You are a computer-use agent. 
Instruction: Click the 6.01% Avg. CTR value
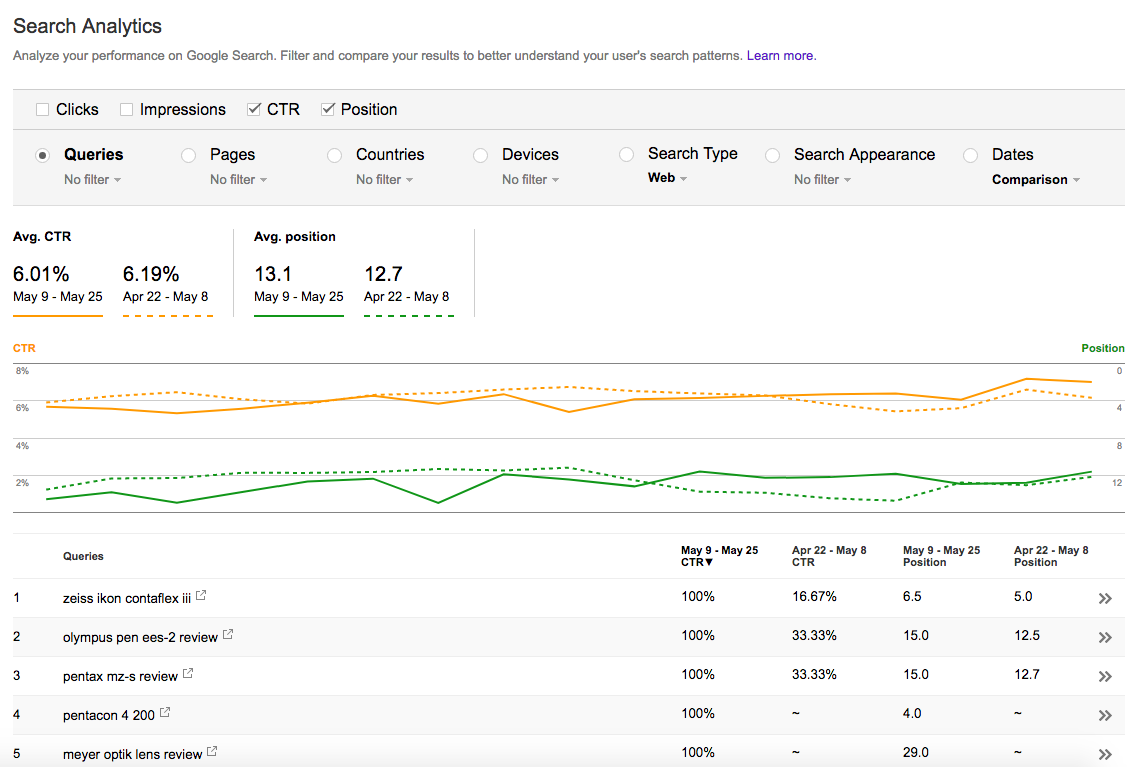(41, 274)
